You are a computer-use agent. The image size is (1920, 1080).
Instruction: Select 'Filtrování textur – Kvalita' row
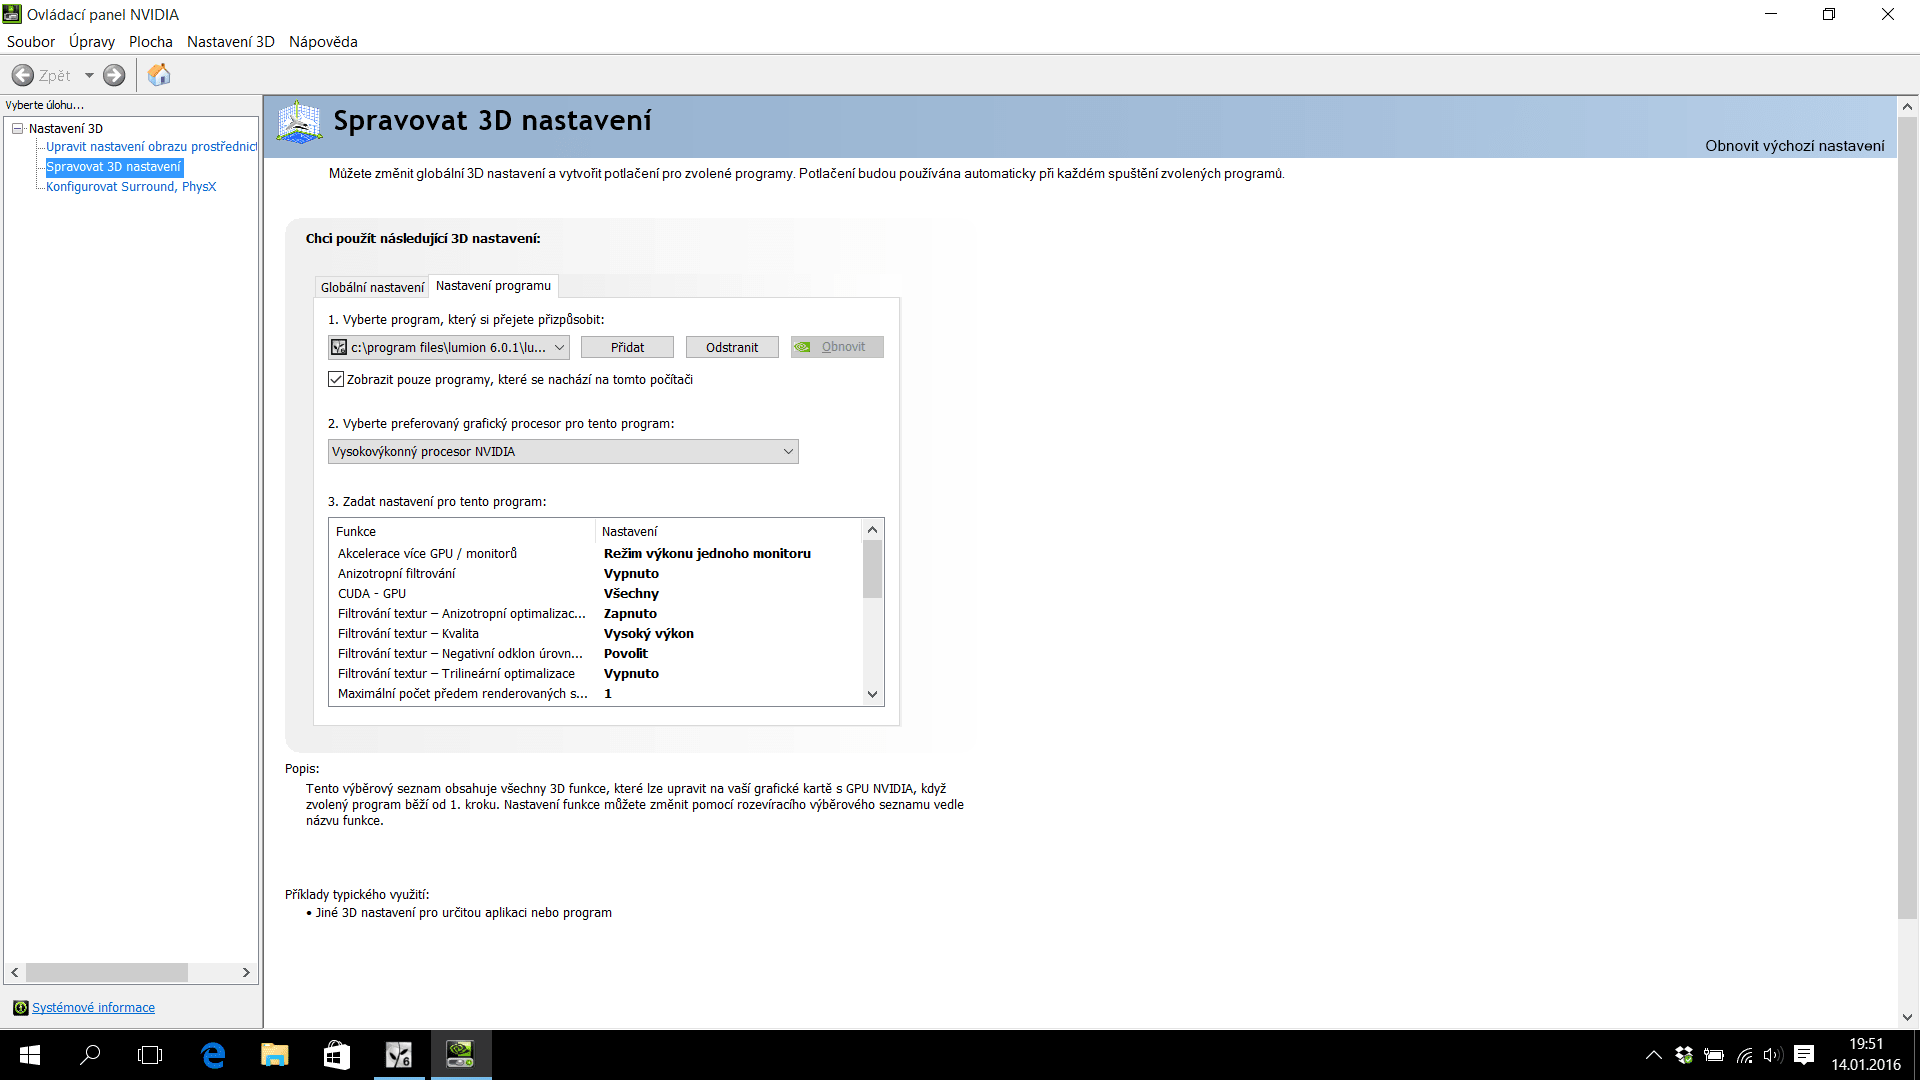[595, 634]
